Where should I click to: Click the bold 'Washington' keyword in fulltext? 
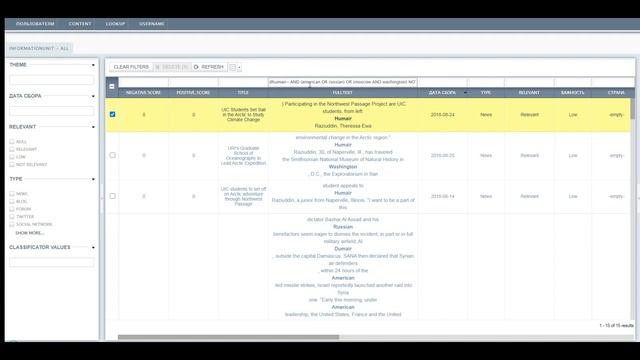pos(343,167)
